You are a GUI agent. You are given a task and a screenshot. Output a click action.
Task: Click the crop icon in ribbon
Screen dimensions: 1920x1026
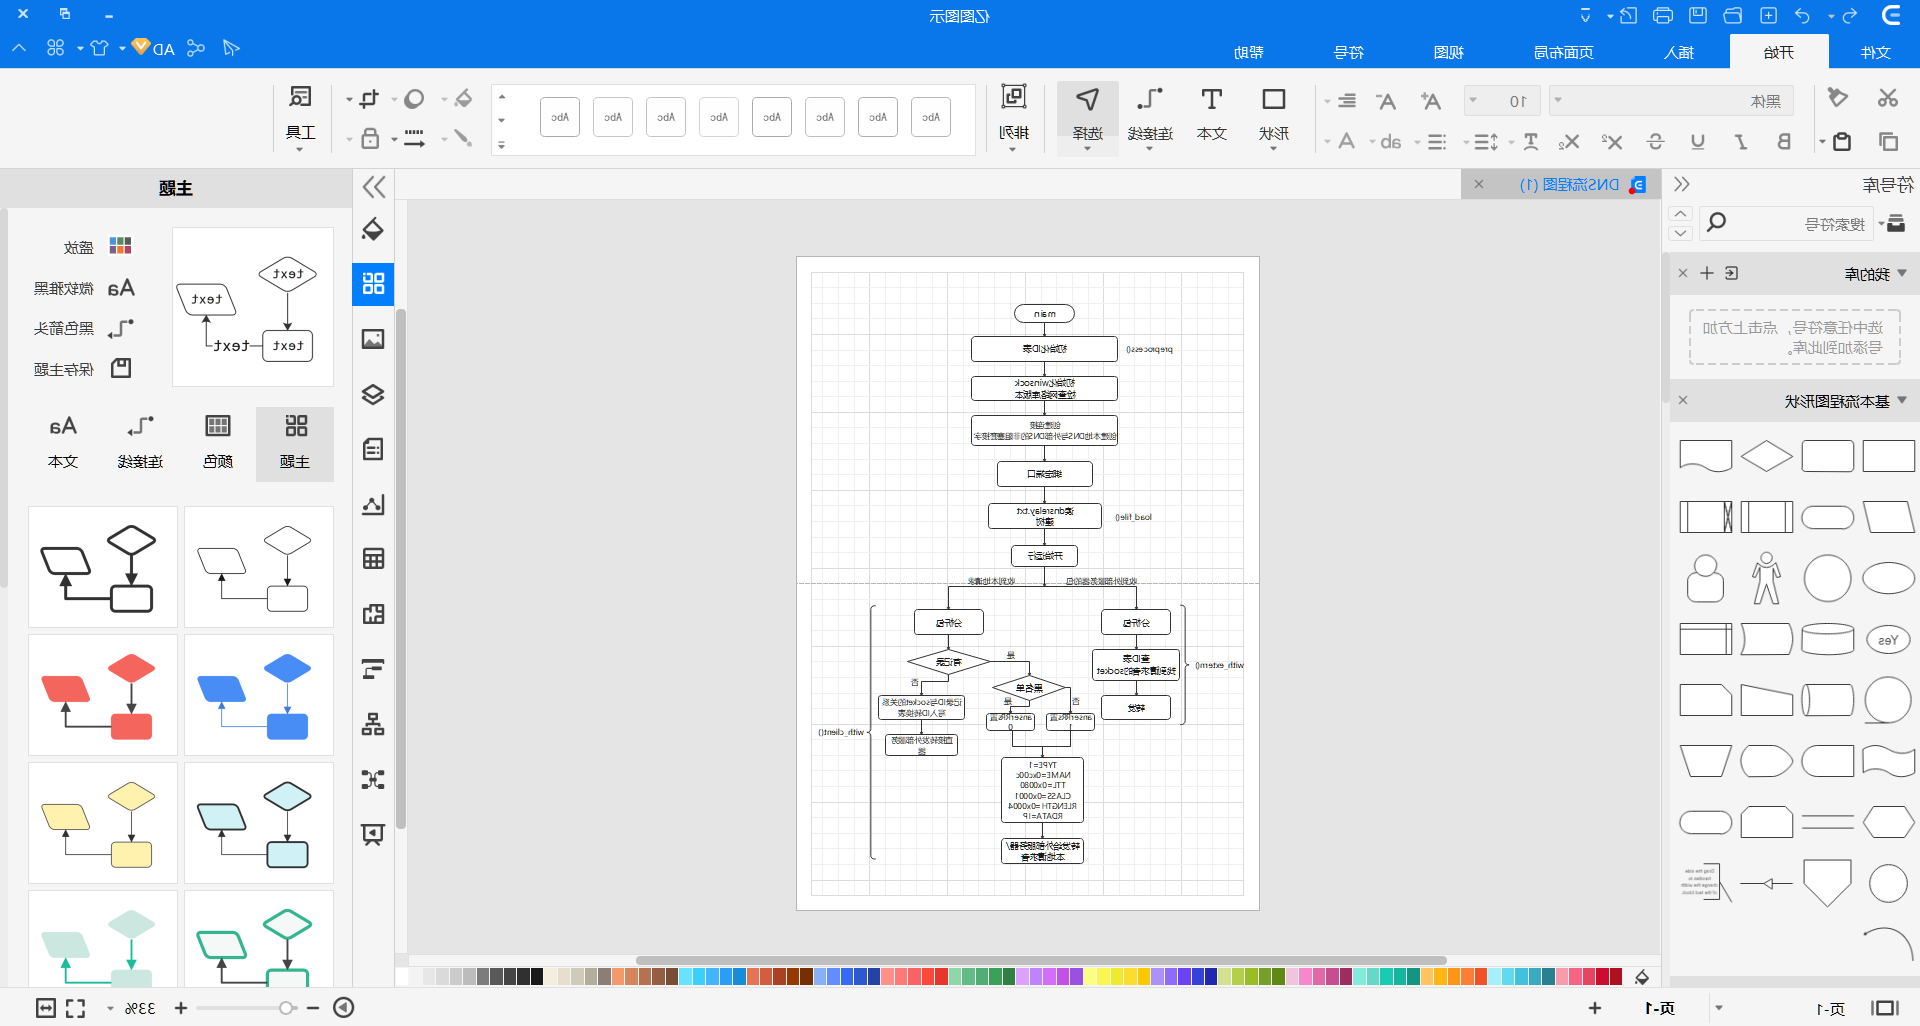tap(369, 98)
